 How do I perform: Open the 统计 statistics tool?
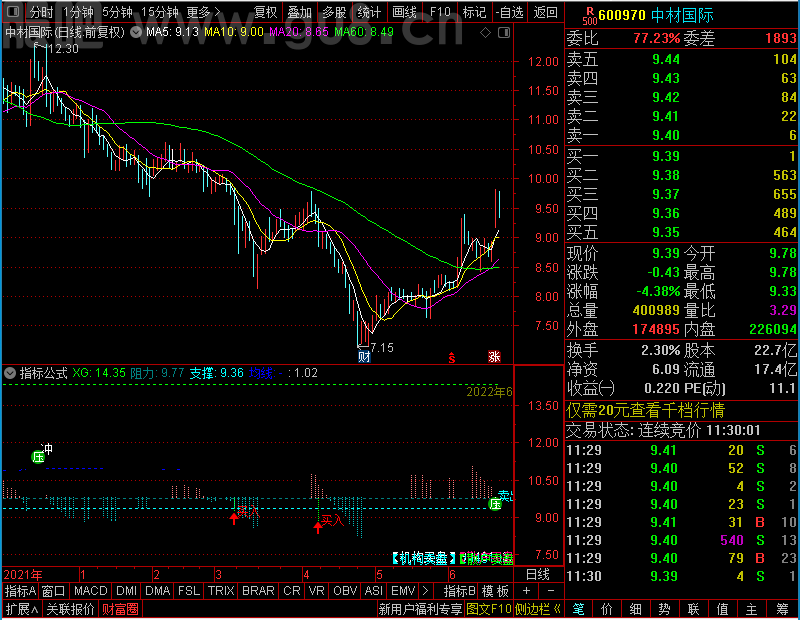[369, 12]
